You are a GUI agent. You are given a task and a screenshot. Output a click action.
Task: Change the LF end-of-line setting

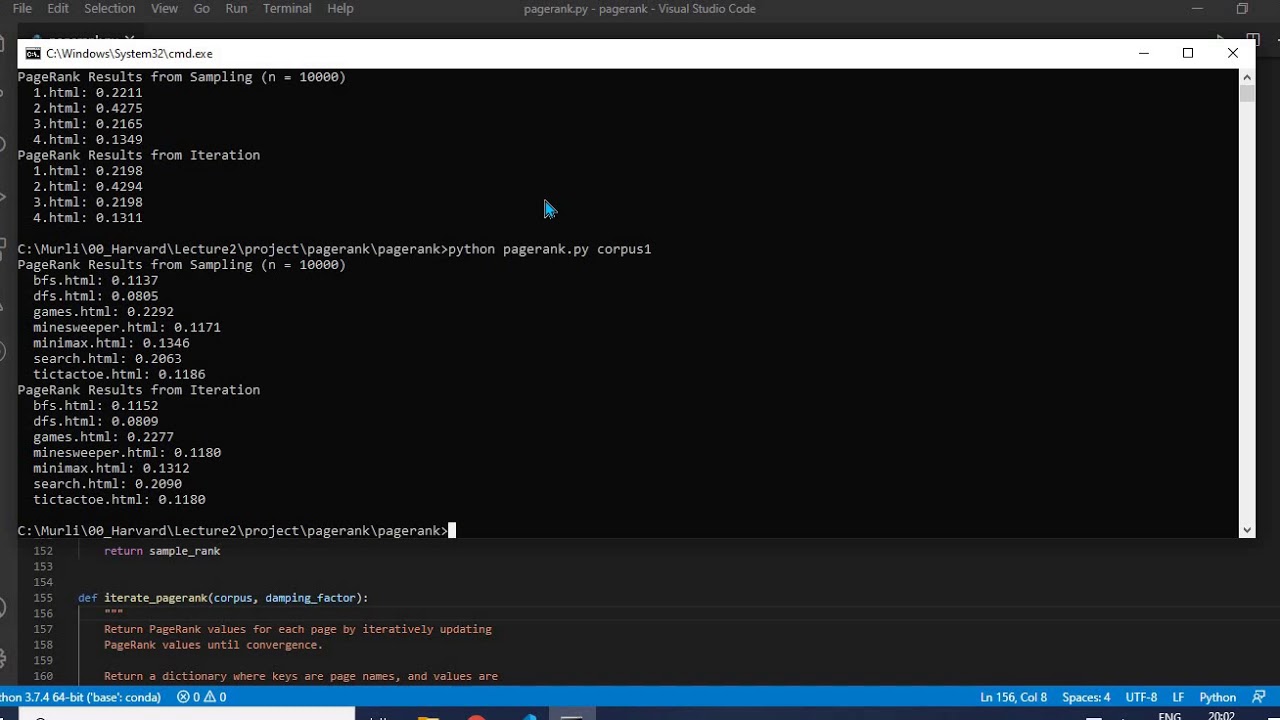coord(1178,697)
